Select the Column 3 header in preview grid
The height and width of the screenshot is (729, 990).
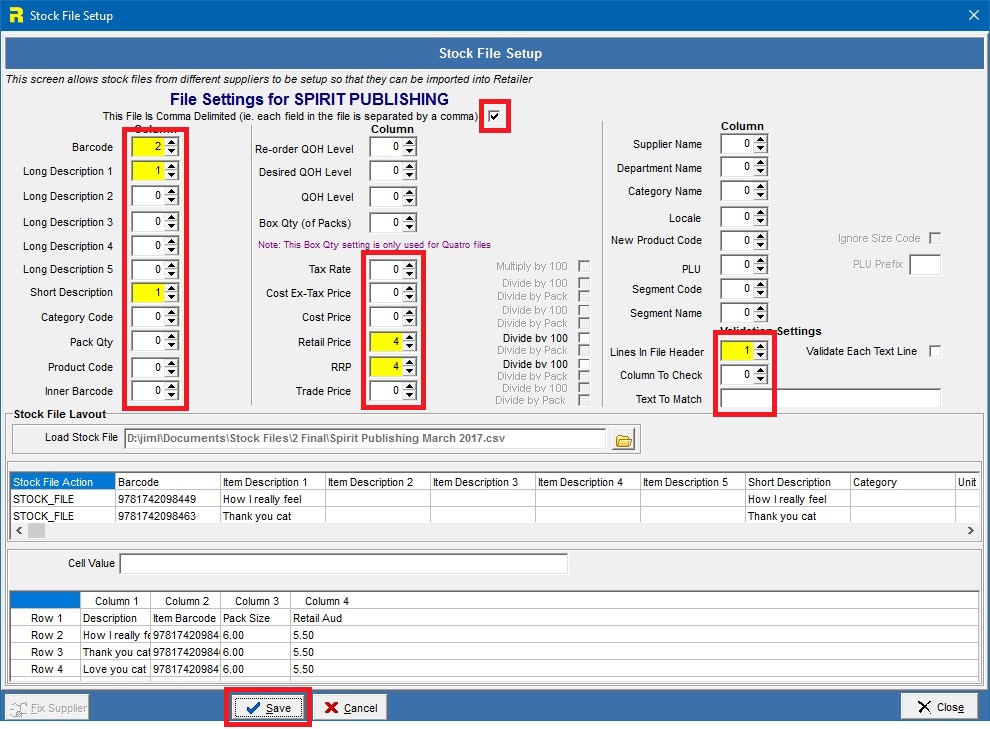(256, 601)
